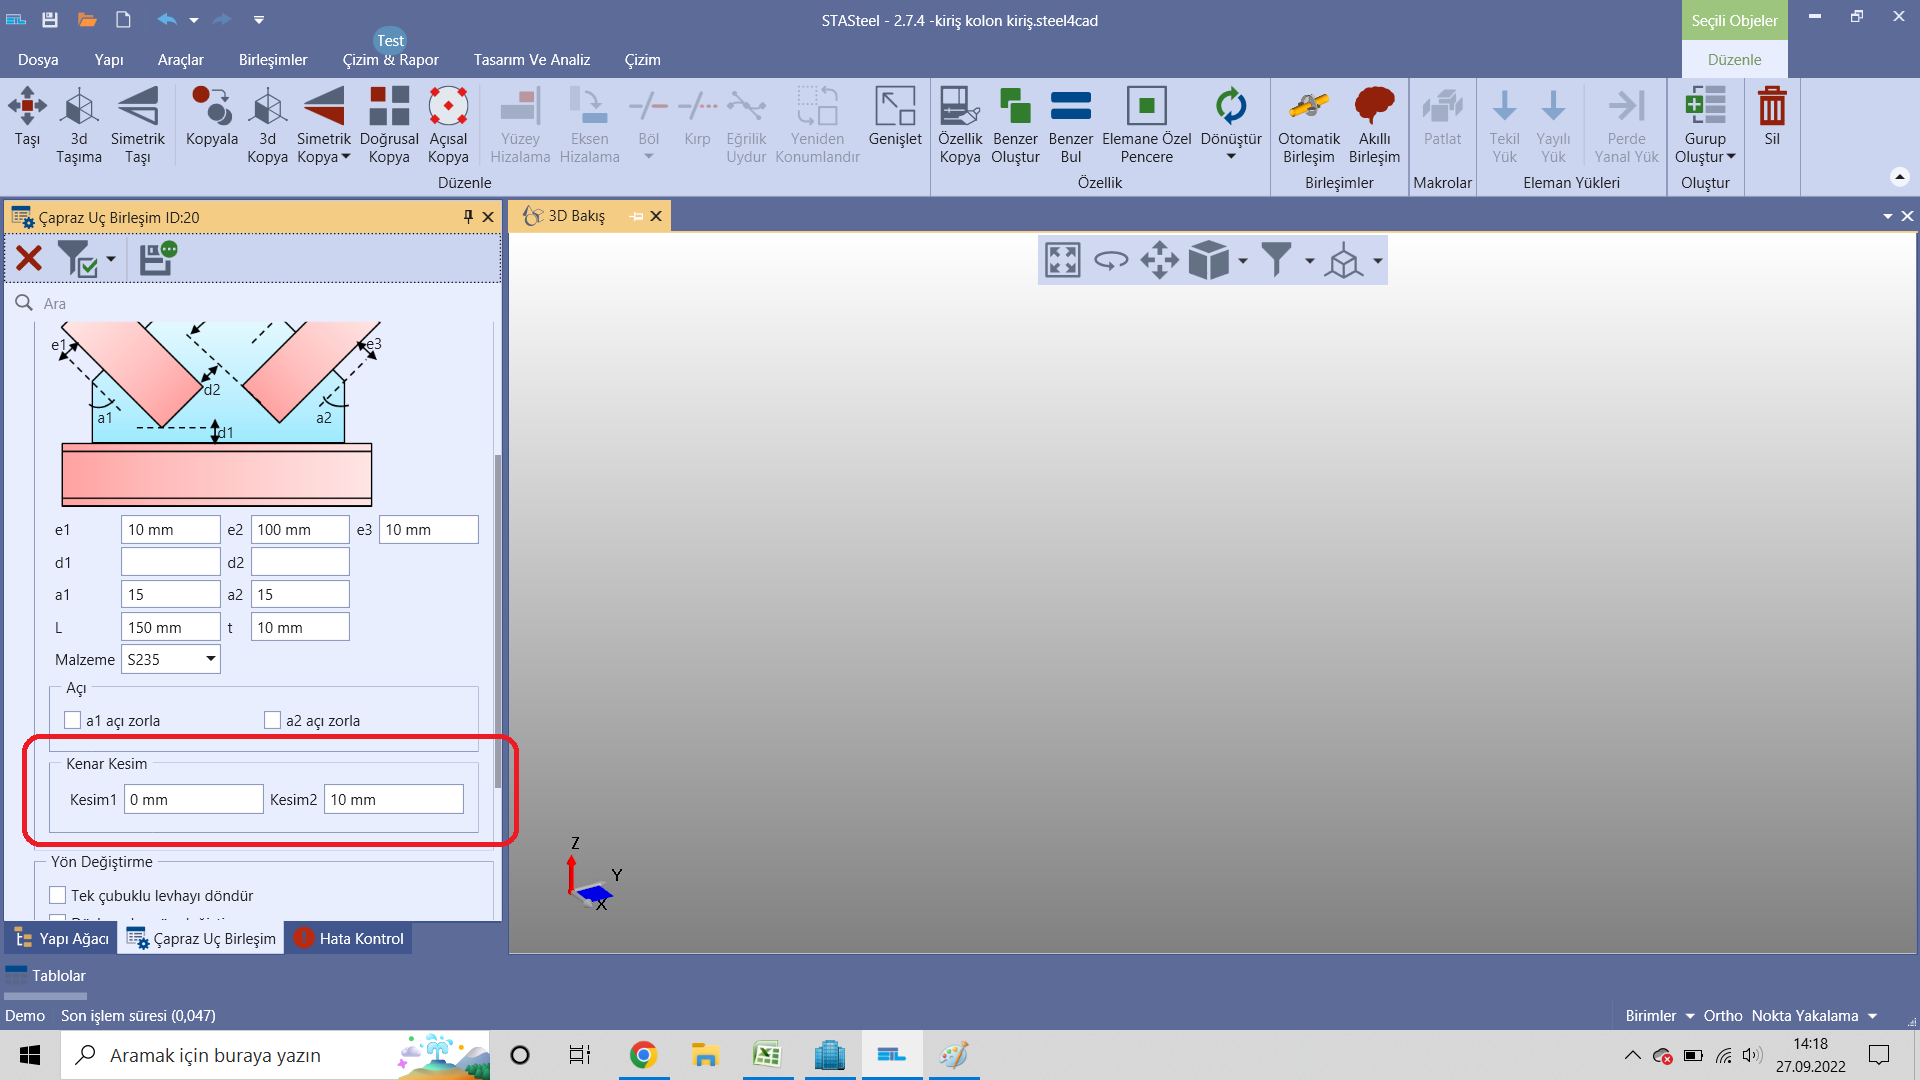Open the Birleşimler menu
This screenshot has height=1080, width=1920.
273,60
